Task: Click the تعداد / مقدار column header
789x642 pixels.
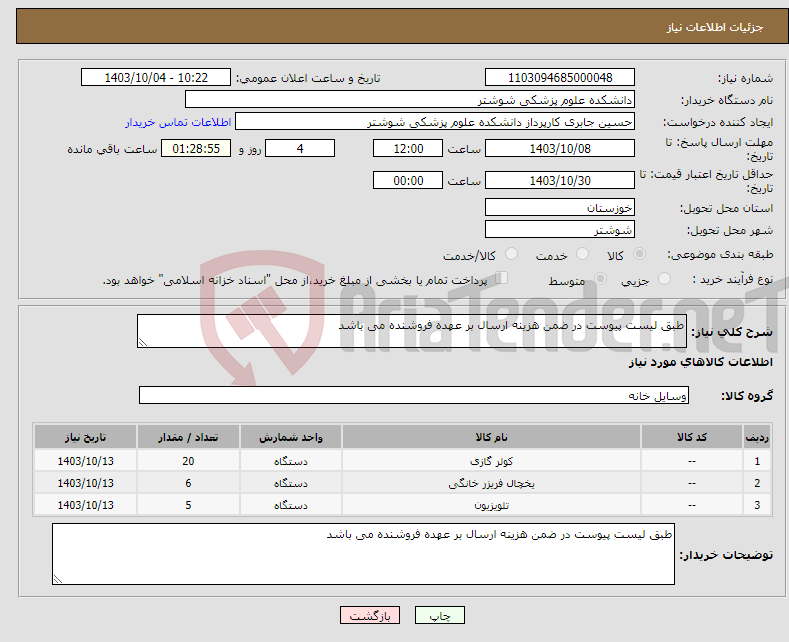Action: [188, 437]
